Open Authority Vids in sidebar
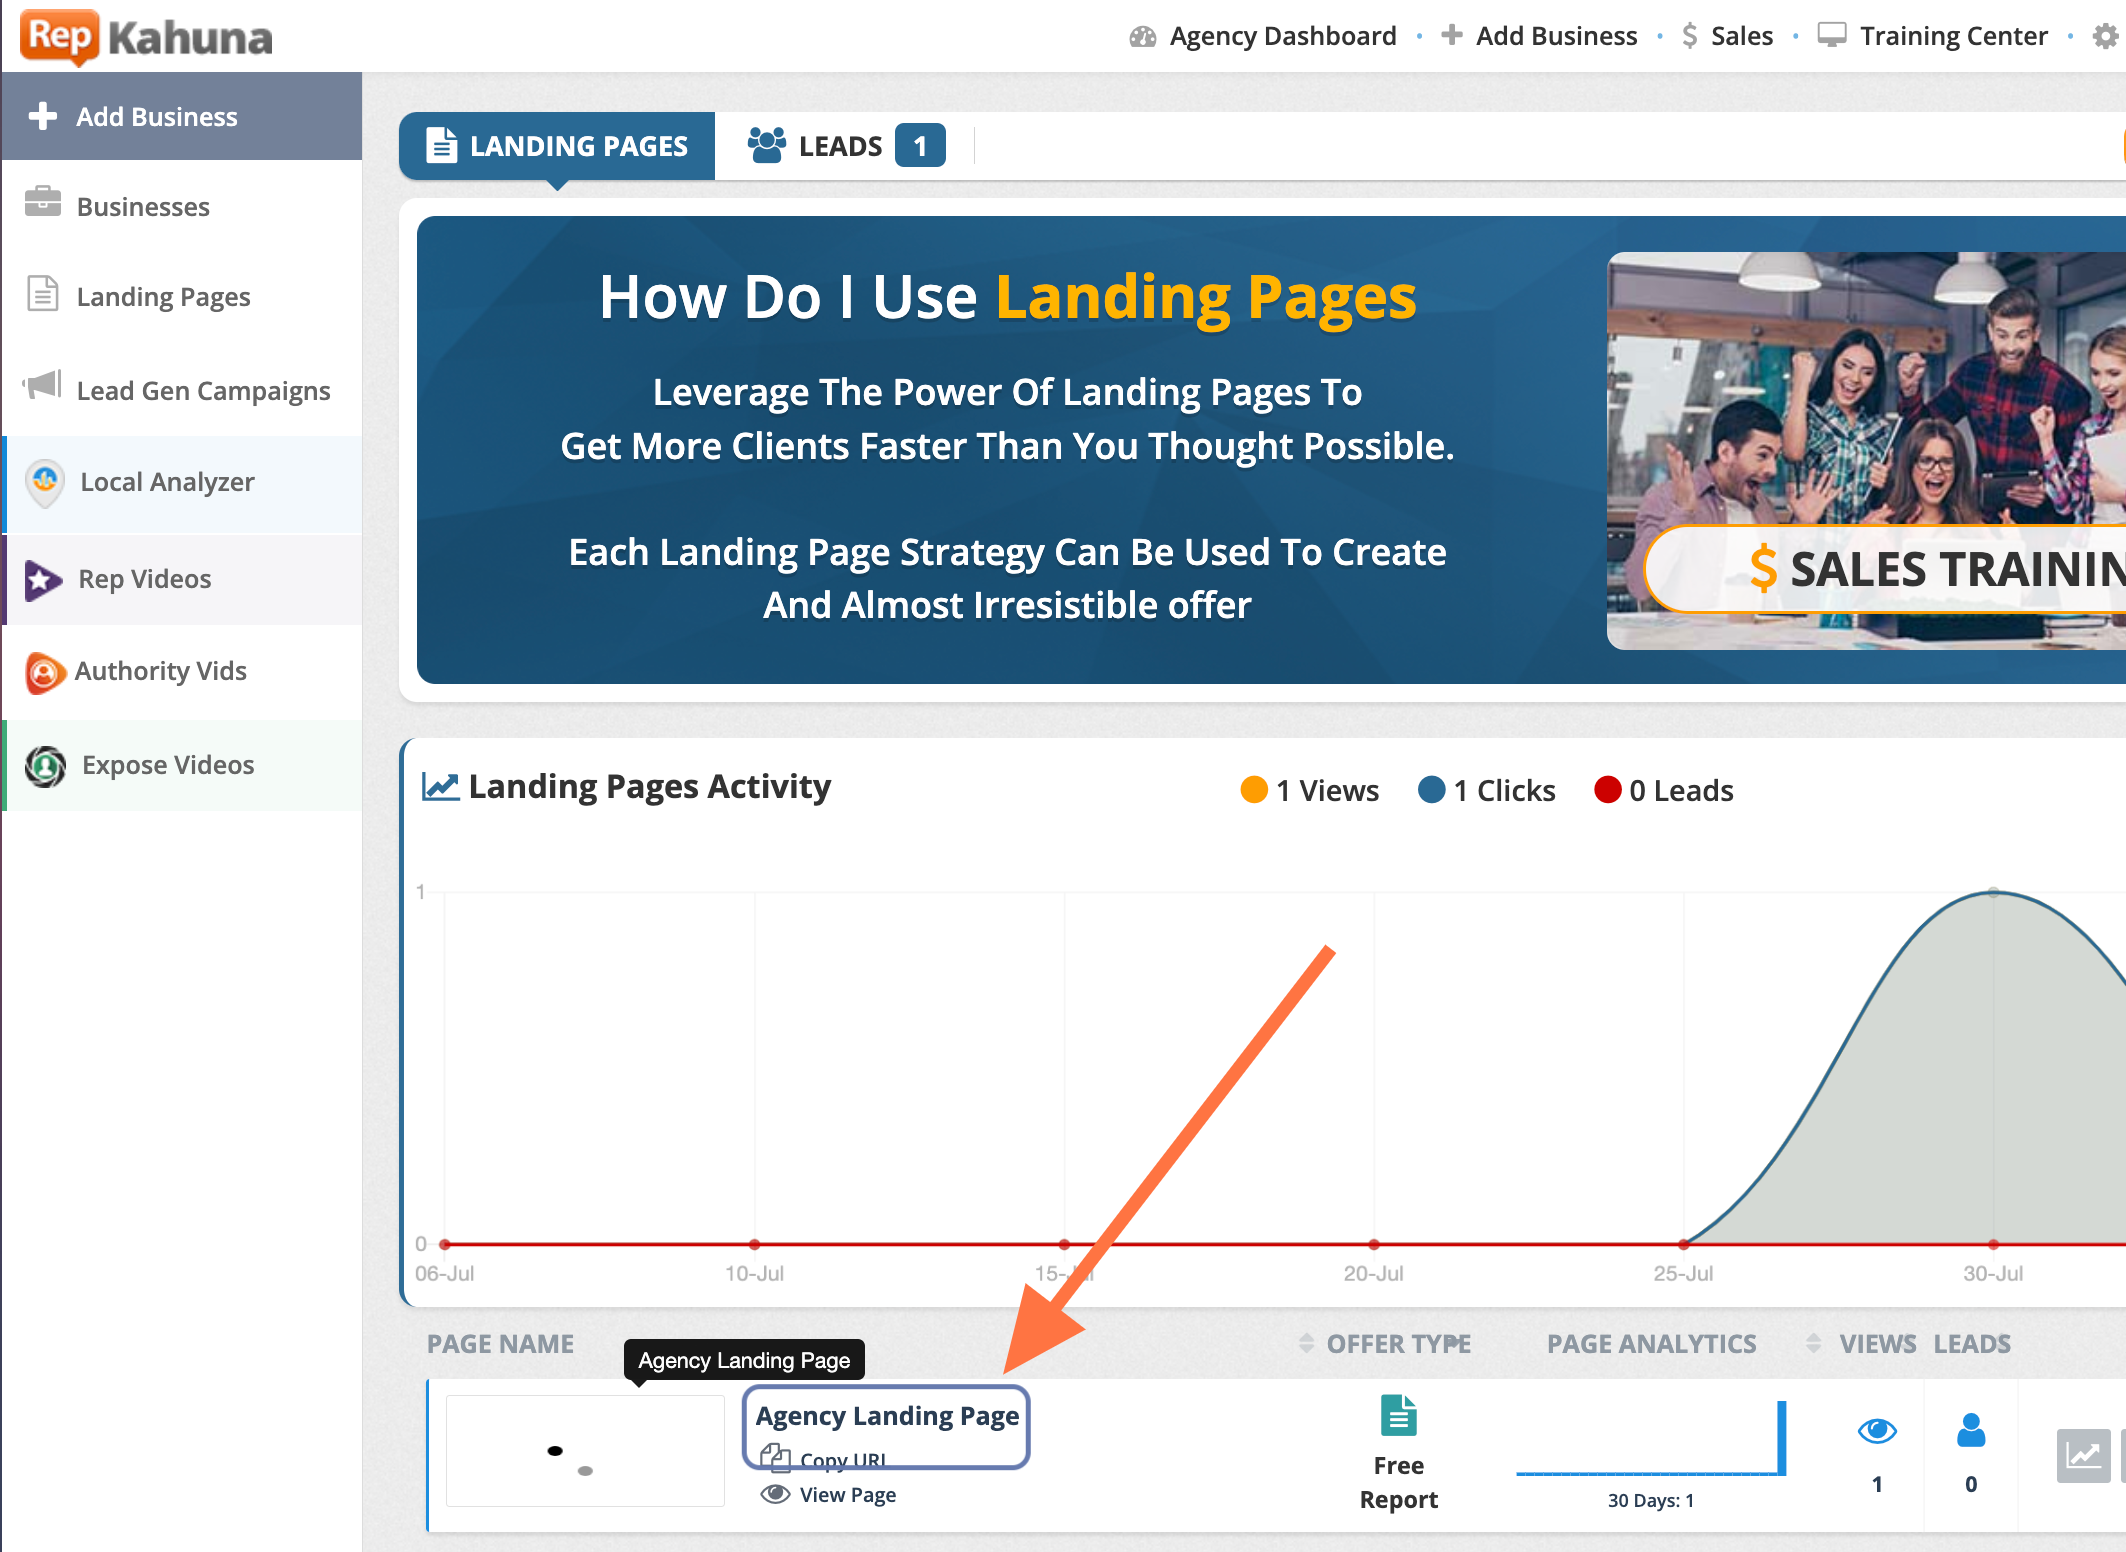Screen dimensions: 2126x1552 160,671
